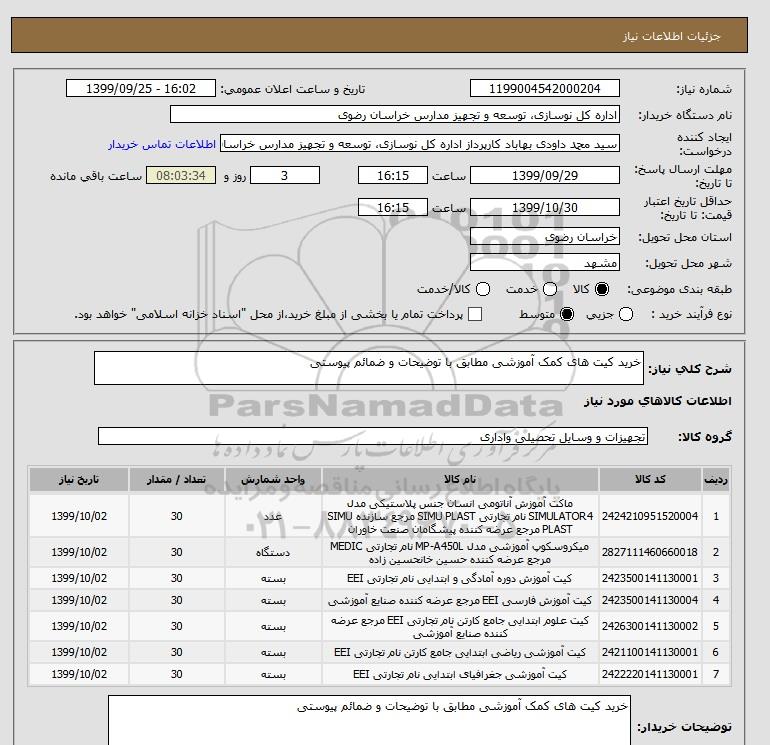Click the price validity time 16:15 field
This screenshot has height=745, width=770.
(393, 207)
